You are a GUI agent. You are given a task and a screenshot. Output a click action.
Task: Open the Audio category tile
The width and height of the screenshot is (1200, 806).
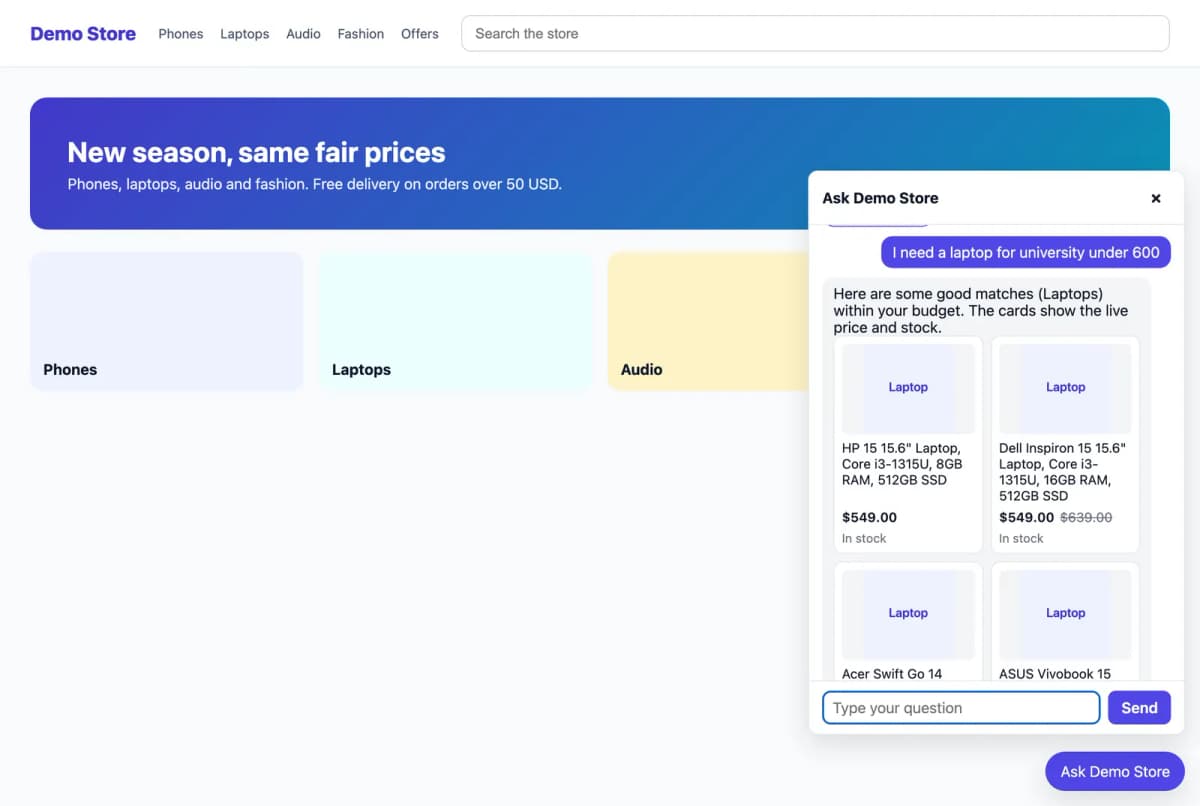pyautogui.click(x=708, y=321)
